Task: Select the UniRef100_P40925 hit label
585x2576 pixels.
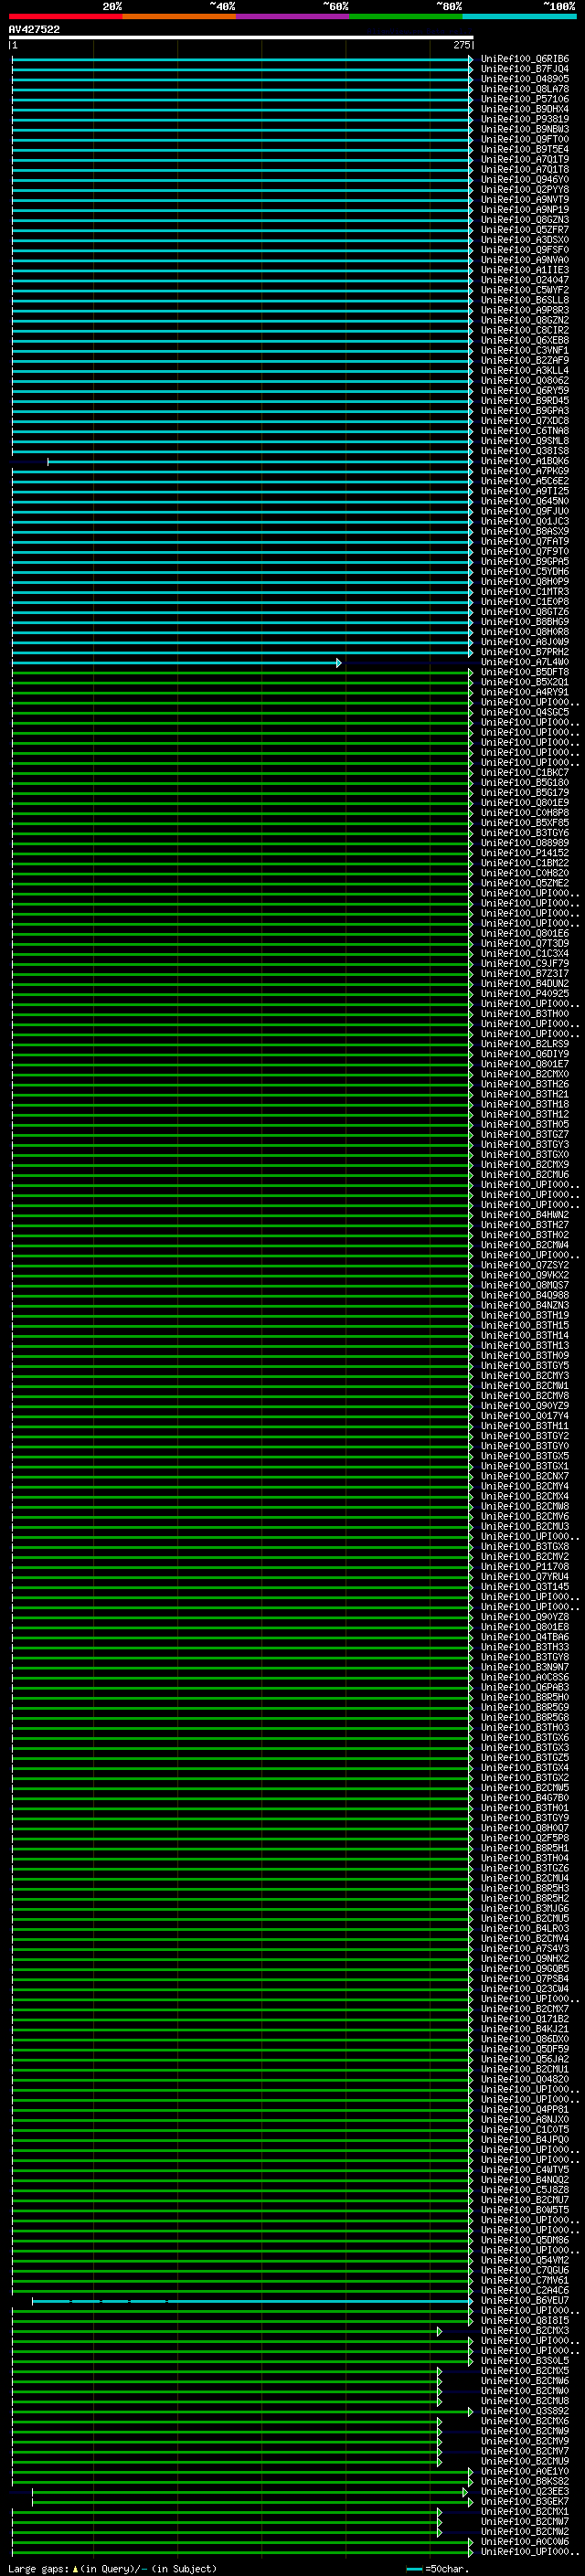Action: tap(524, 994)
